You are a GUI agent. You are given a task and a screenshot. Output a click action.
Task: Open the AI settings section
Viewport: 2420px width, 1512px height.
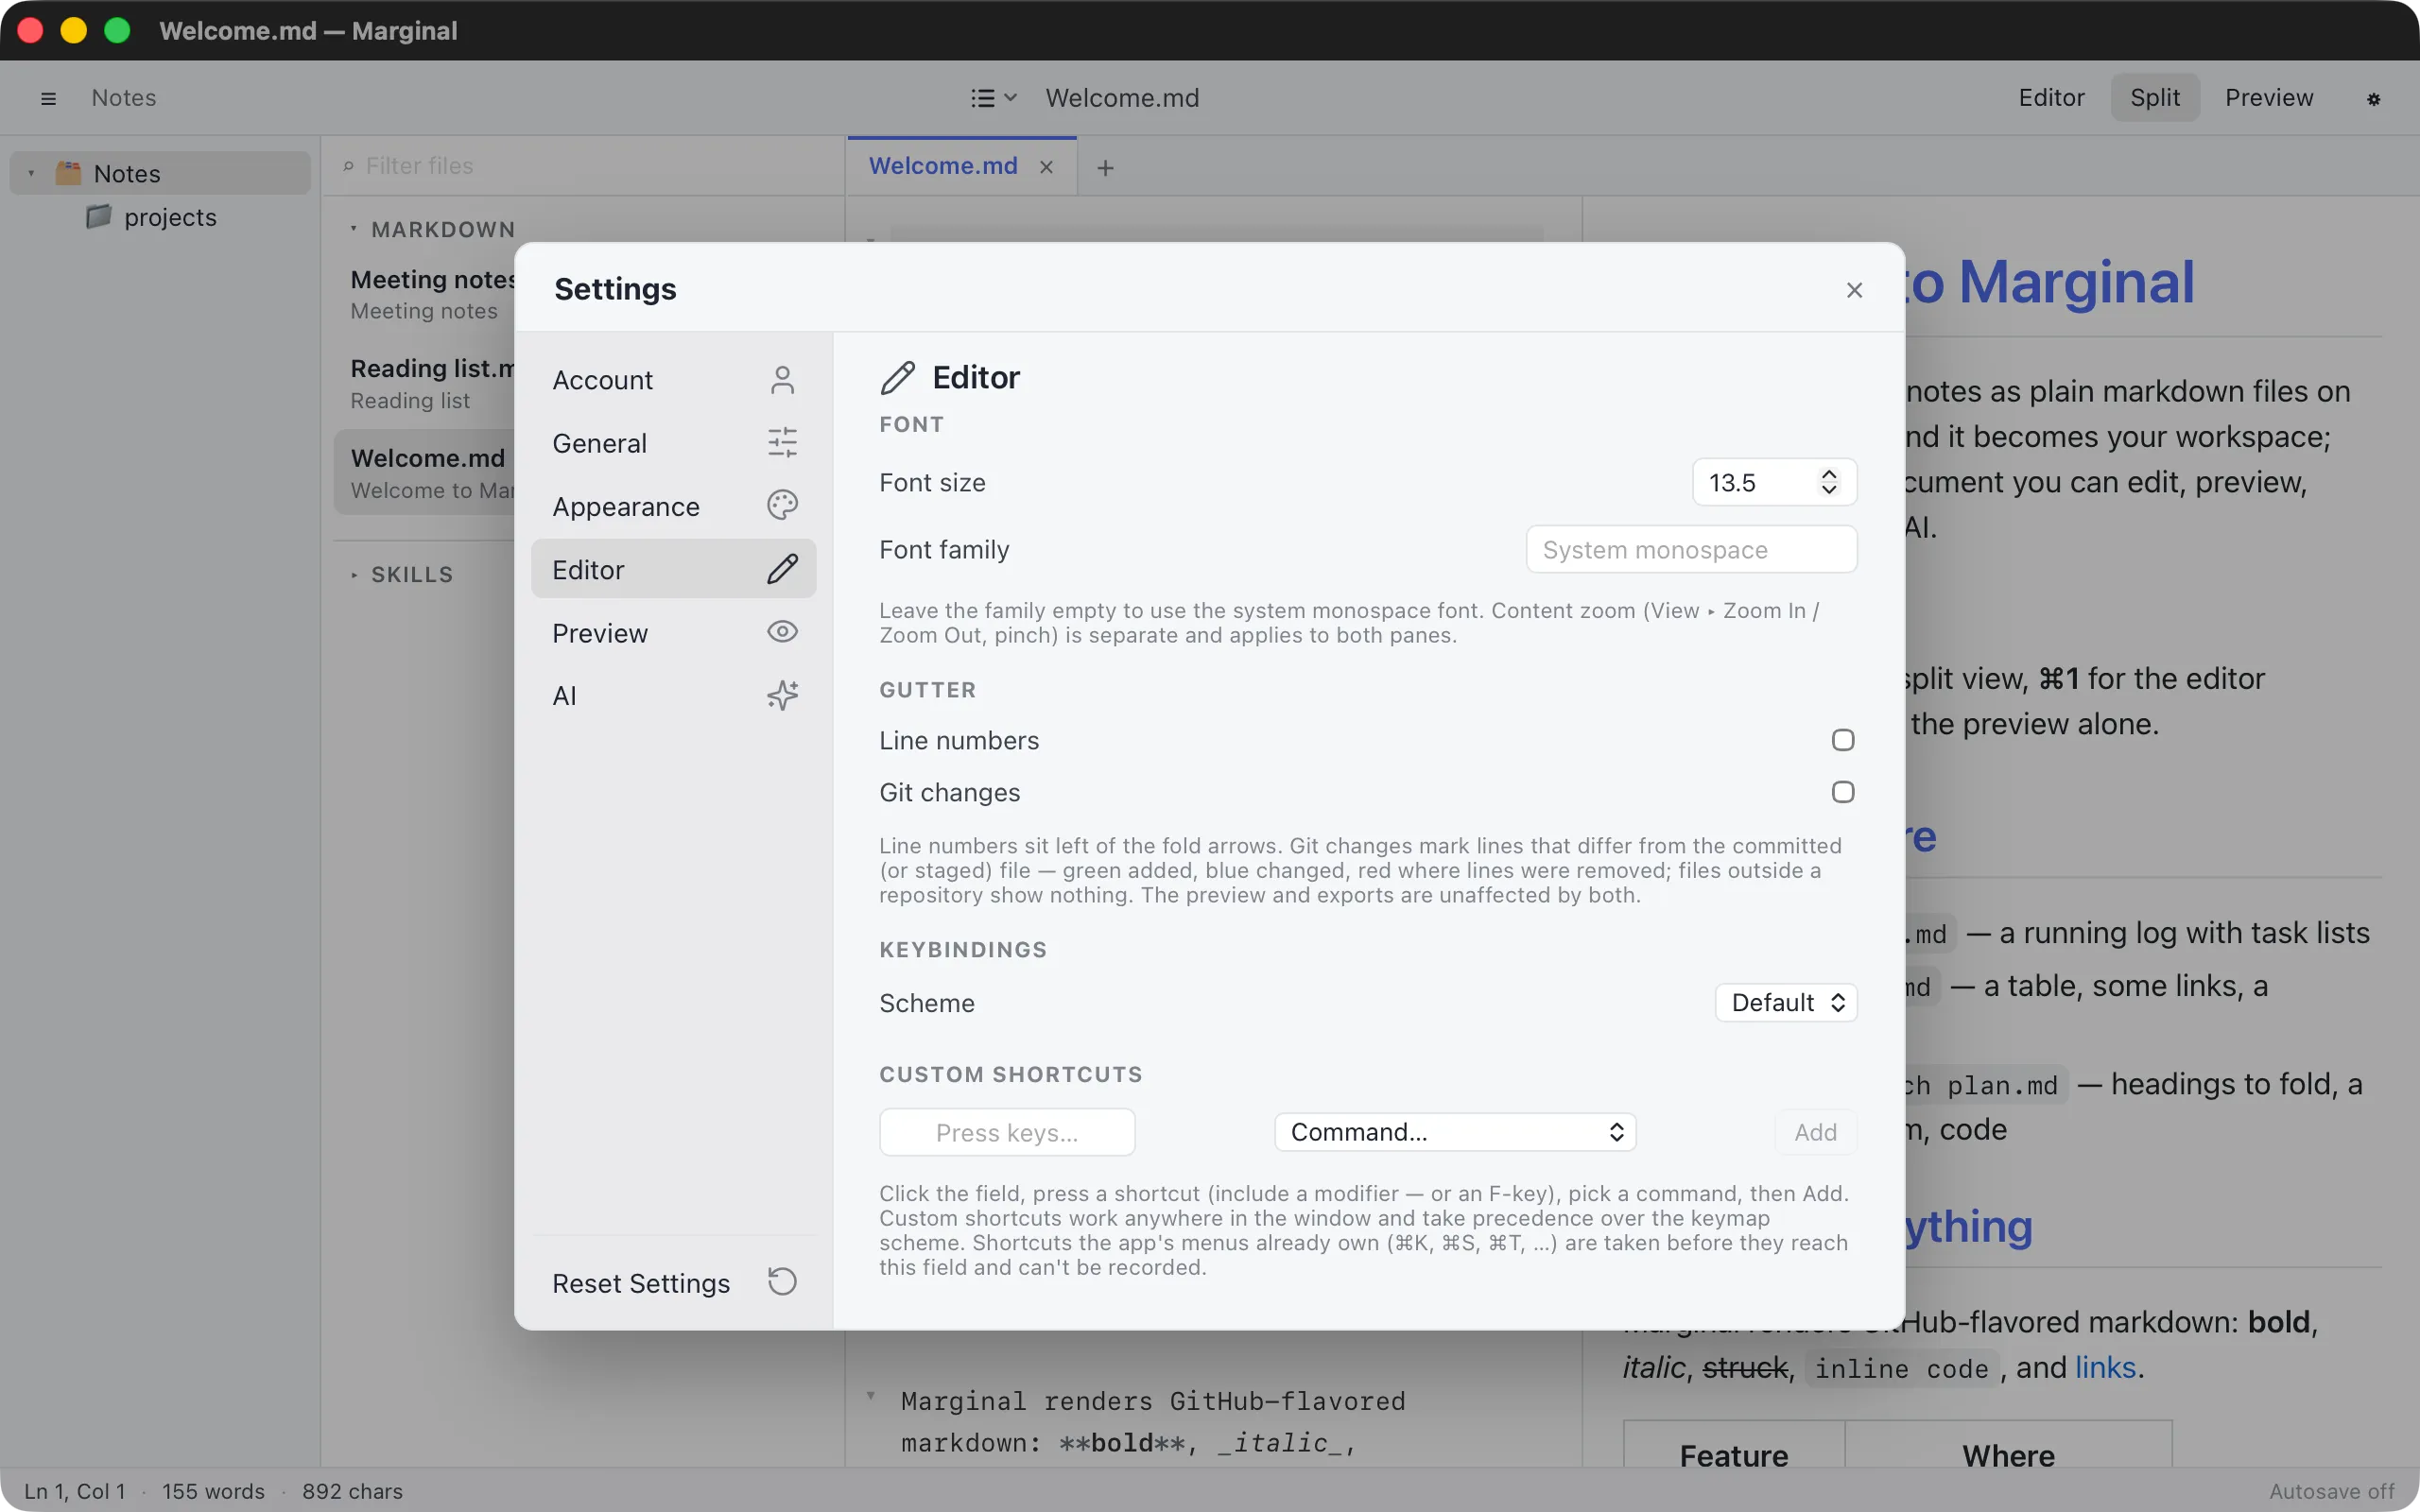pyautogui.click(x=673, y=695)
